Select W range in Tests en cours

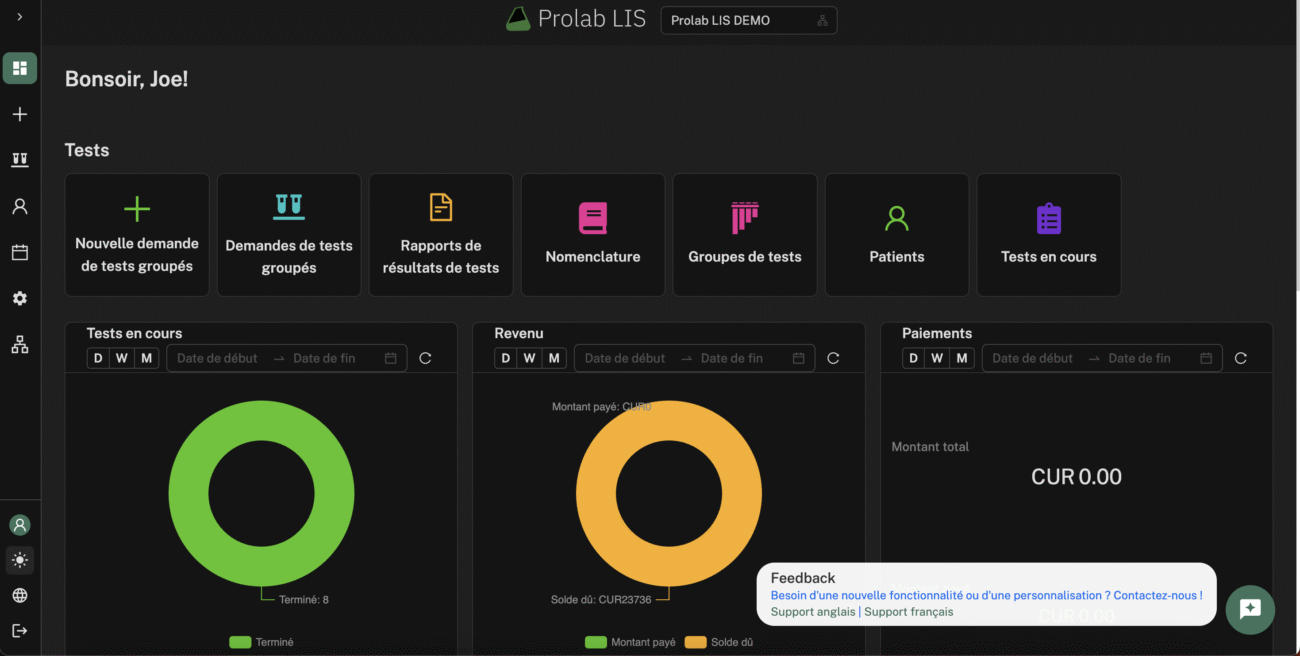[122, 358]
